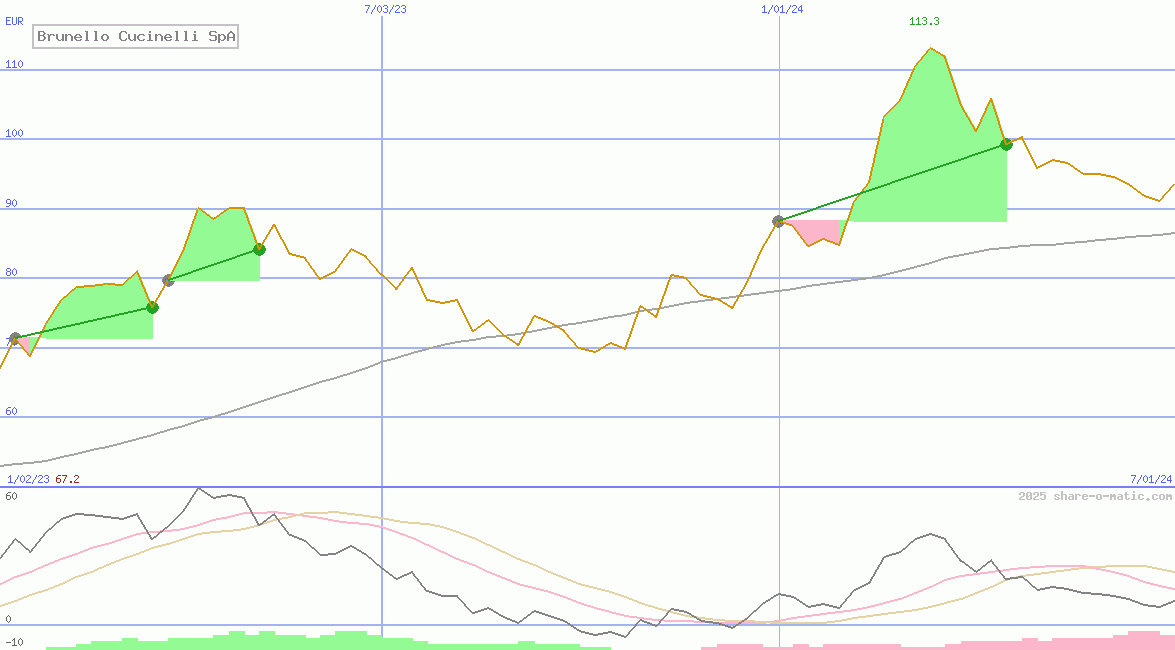Click the large green profit area in 2024
The image size is (1175, 650).
[x=930, y=150]
